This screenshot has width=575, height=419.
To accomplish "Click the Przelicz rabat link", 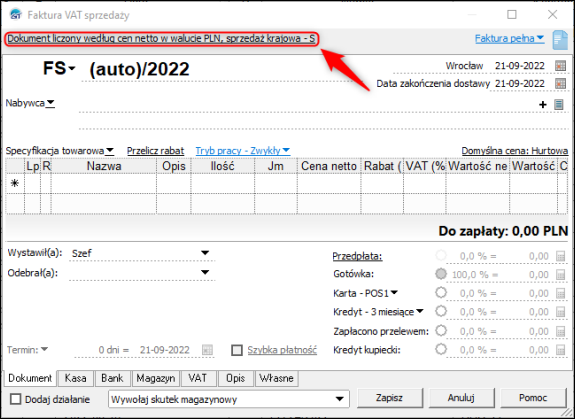I will coord(155,151).
